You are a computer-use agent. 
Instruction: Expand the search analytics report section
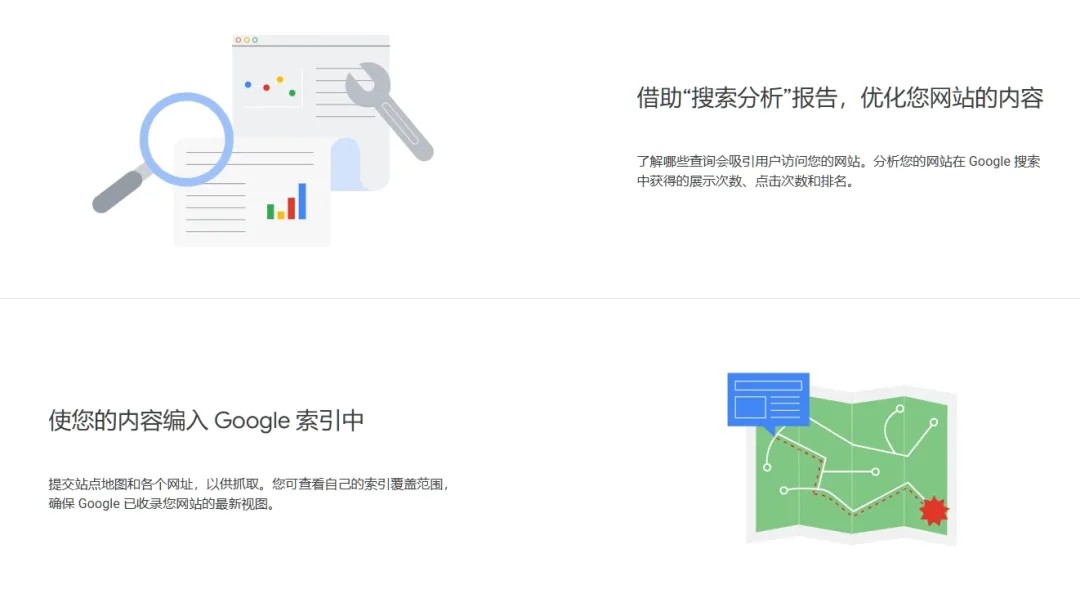838,99
